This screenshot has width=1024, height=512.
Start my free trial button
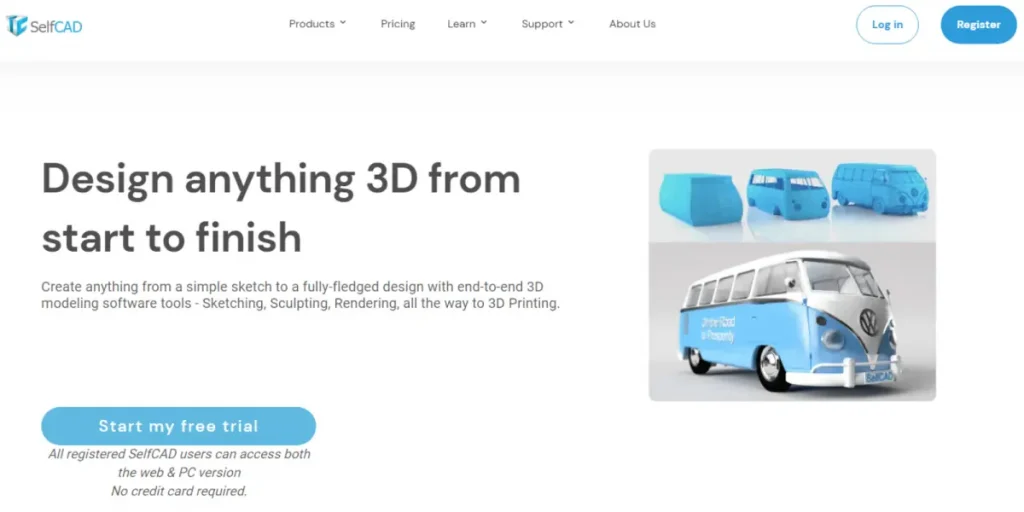click(178, 426)
